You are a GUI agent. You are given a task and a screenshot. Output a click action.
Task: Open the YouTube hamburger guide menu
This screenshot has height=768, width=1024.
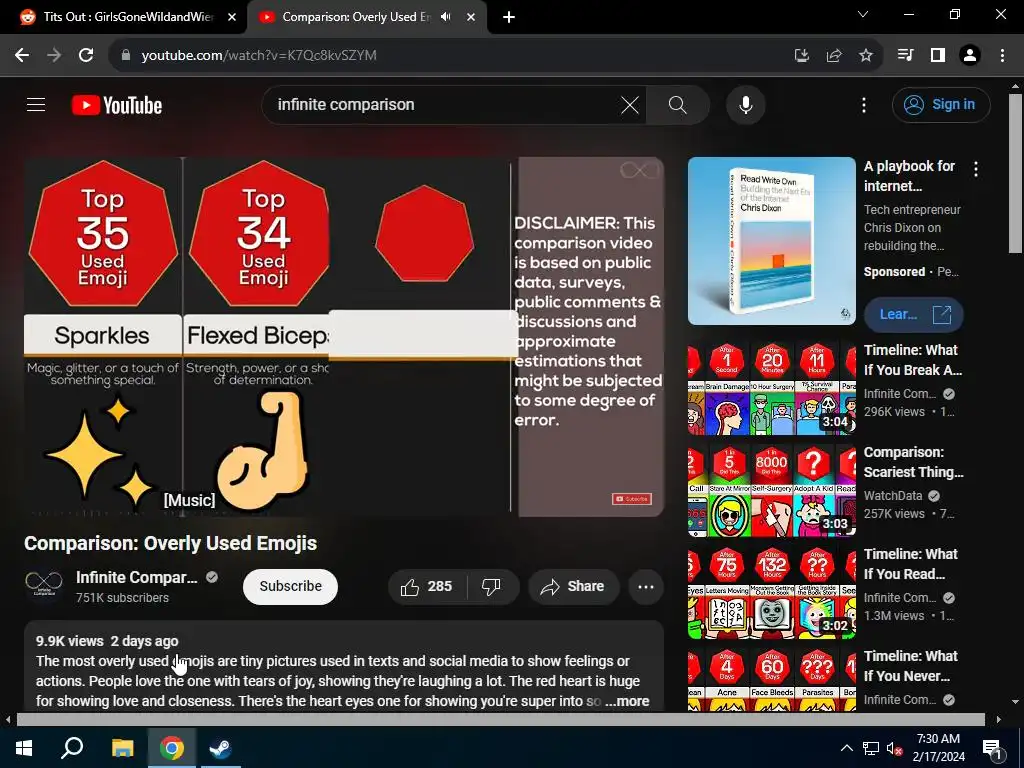pyautogui.click(x=36, y=104)
